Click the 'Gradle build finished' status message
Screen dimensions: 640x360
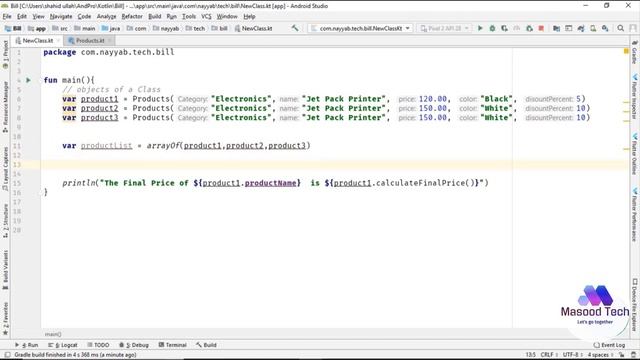pos(75,355)
